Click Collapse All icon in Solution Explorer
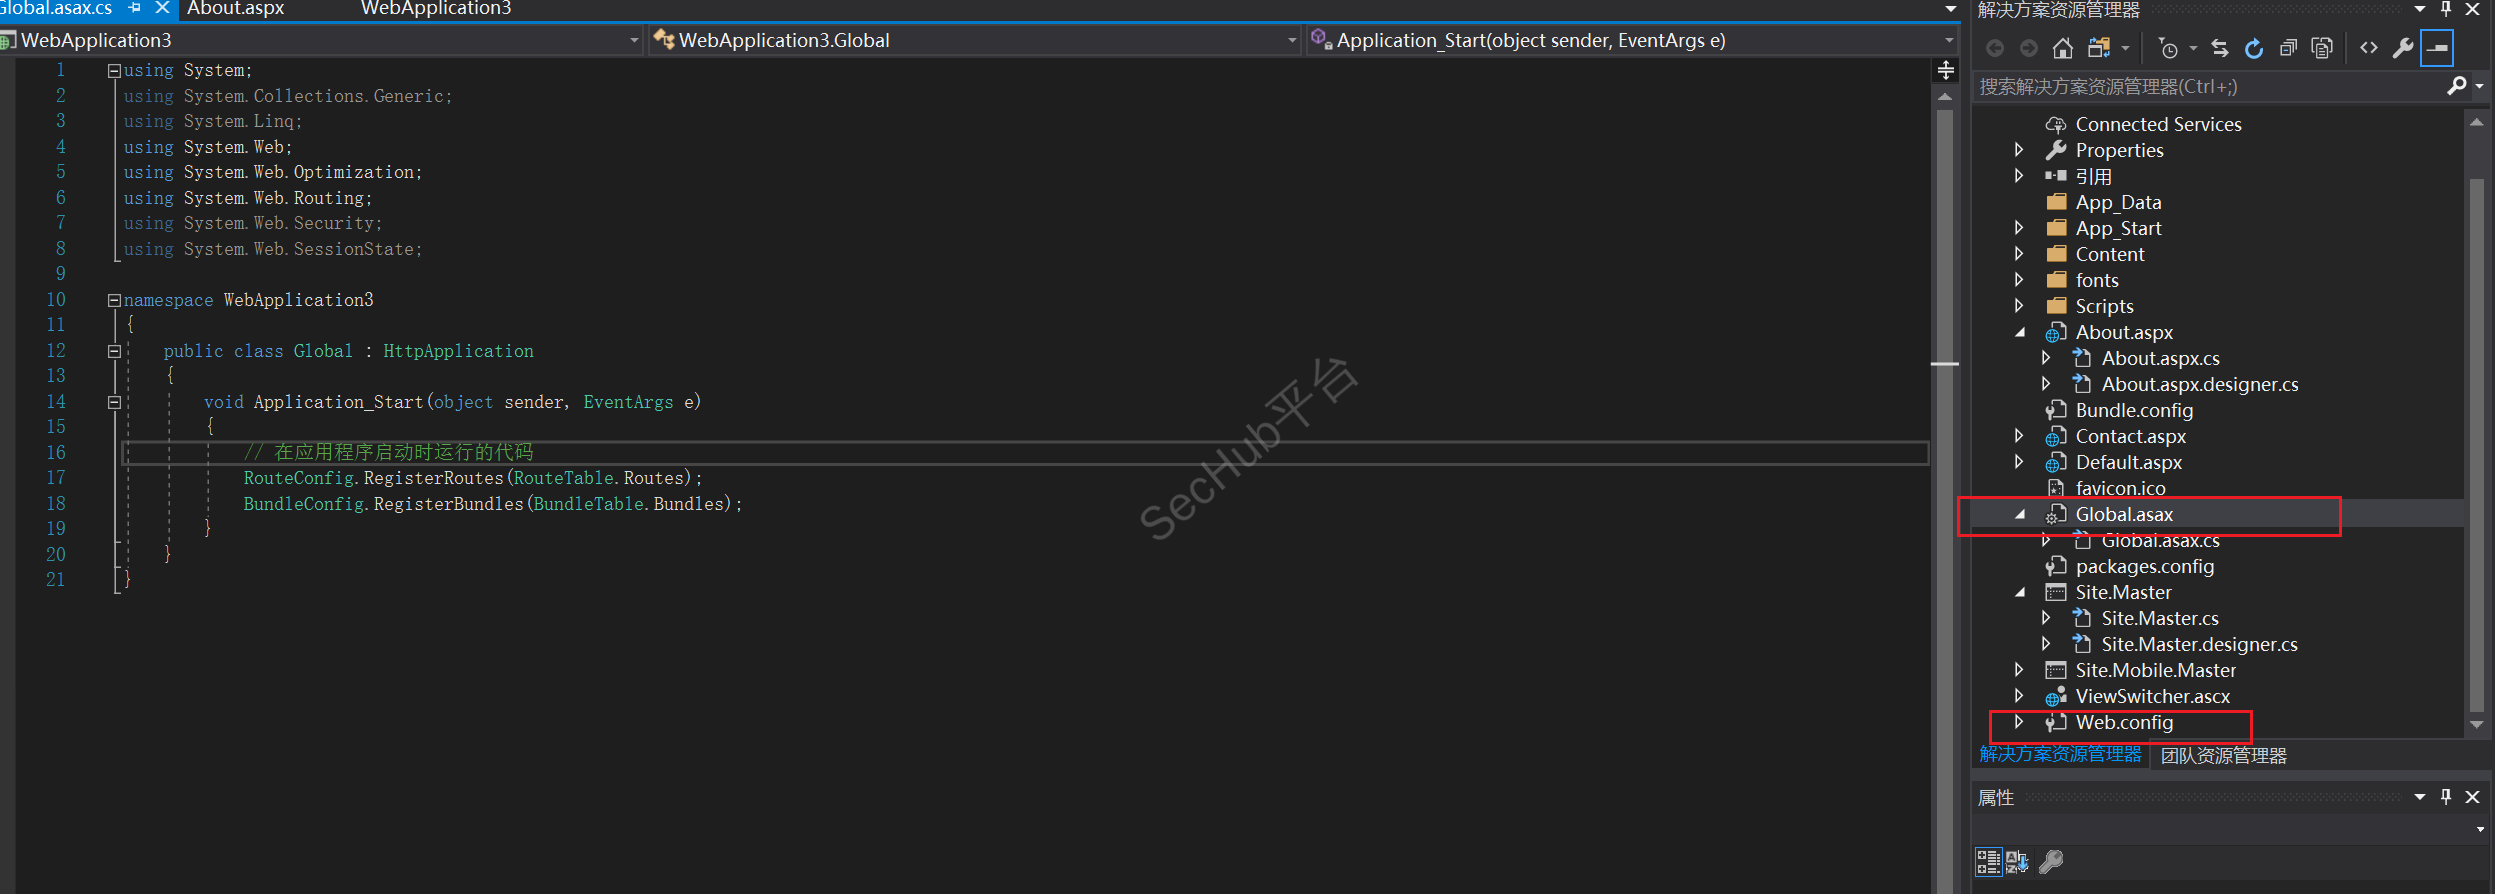Viewport: 2495px width, 894px height. [x=2288, y=48]
